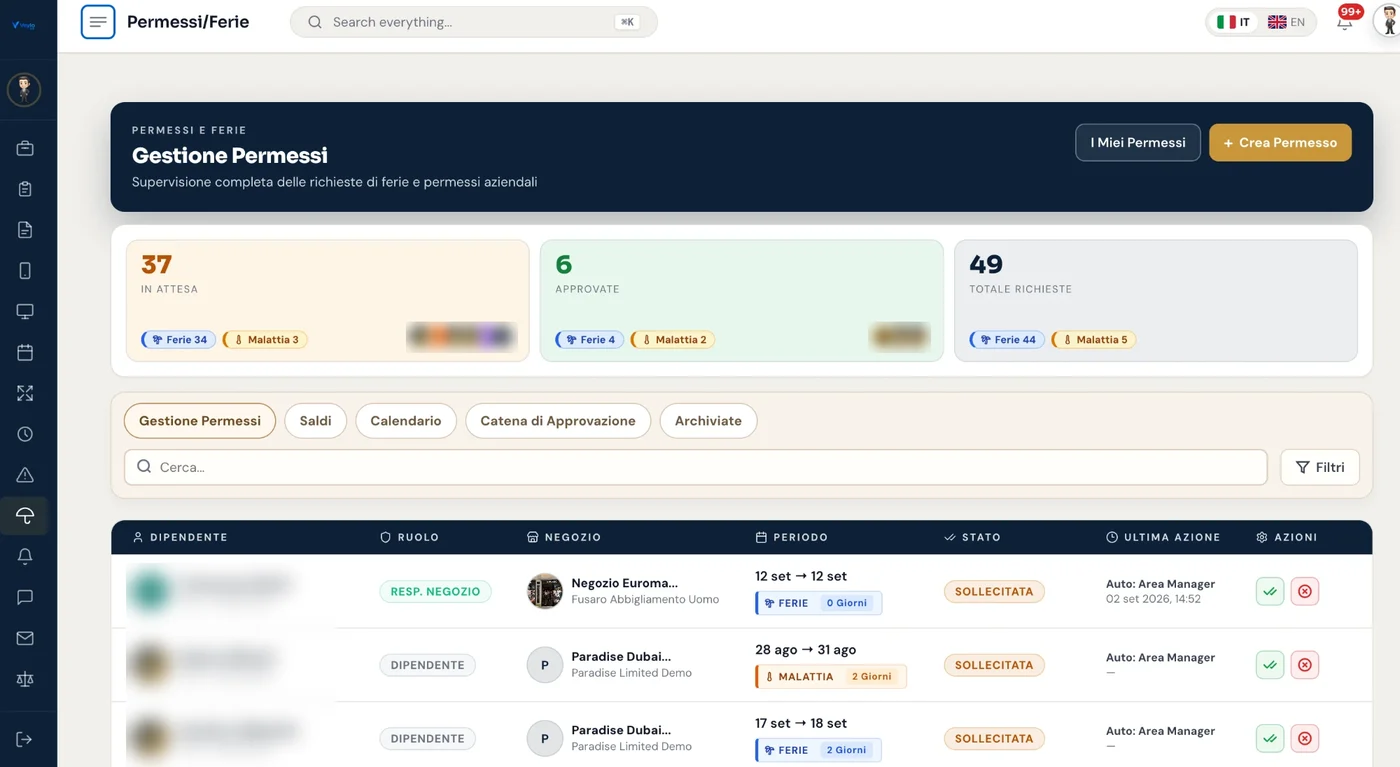This screenshot has width=1400, height=767.
Task: Go to the calendar icon in the sidebar
Action: pyautogui.click(x=25, y=352)
